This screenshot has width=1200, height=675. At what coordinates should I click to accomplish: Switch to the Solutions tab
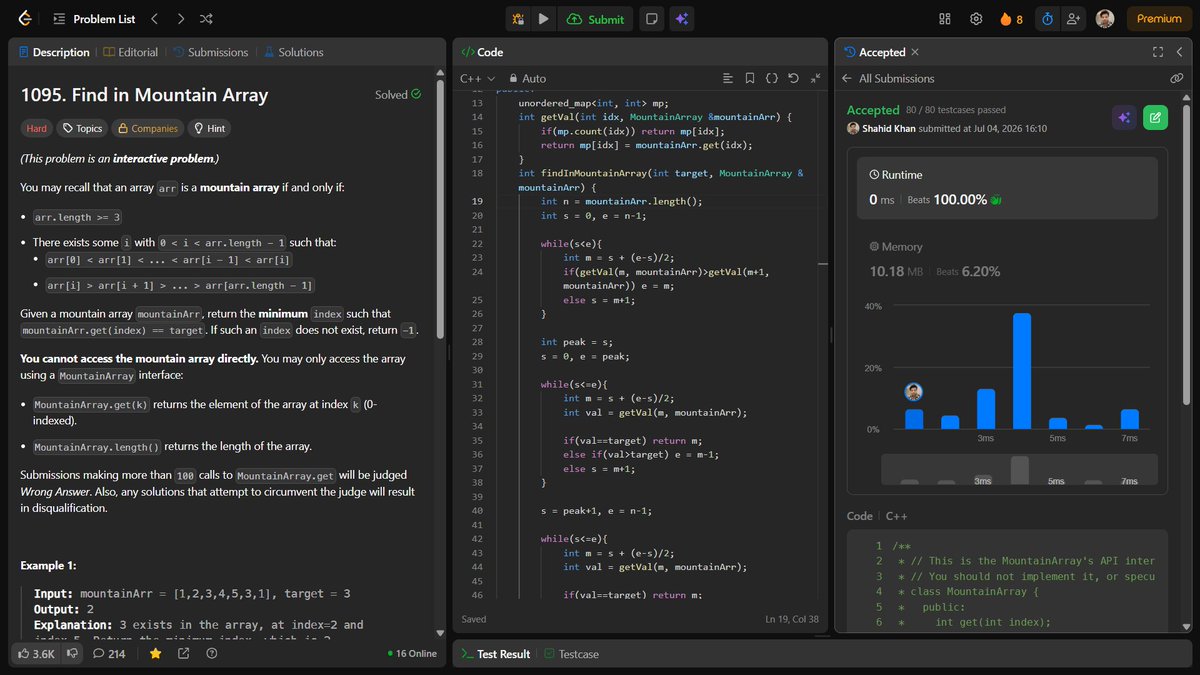(293, 52)
